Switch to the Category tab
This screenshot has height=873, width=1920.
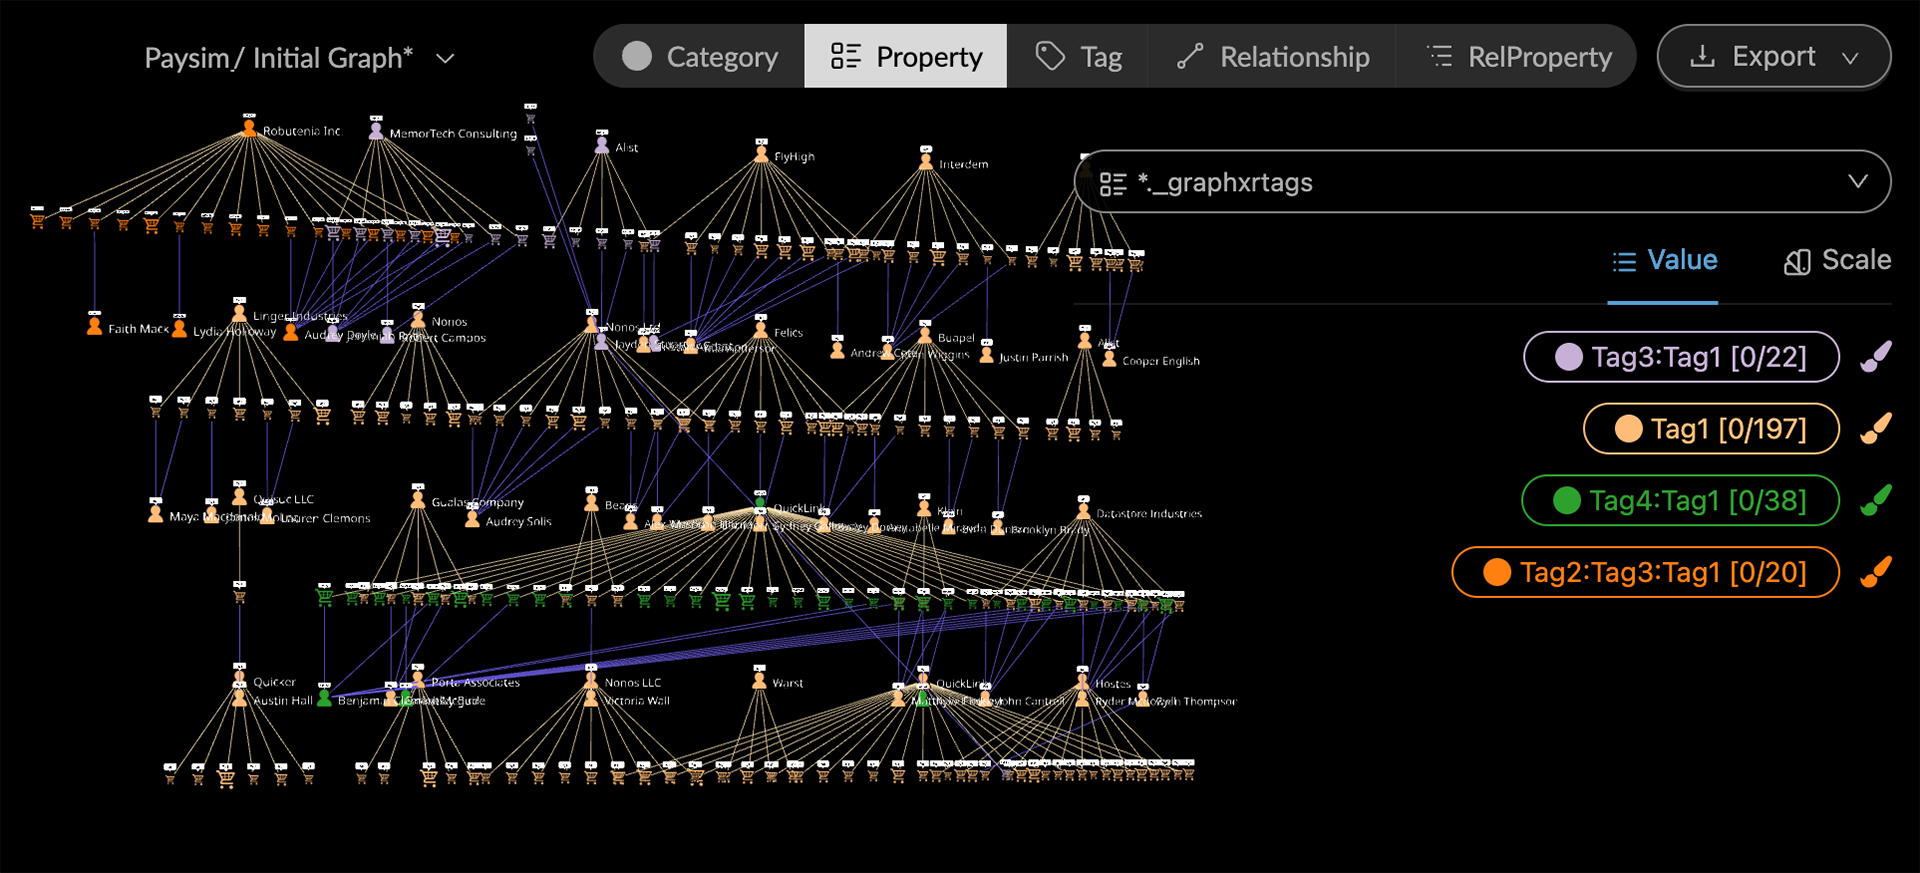pos(700,57)
